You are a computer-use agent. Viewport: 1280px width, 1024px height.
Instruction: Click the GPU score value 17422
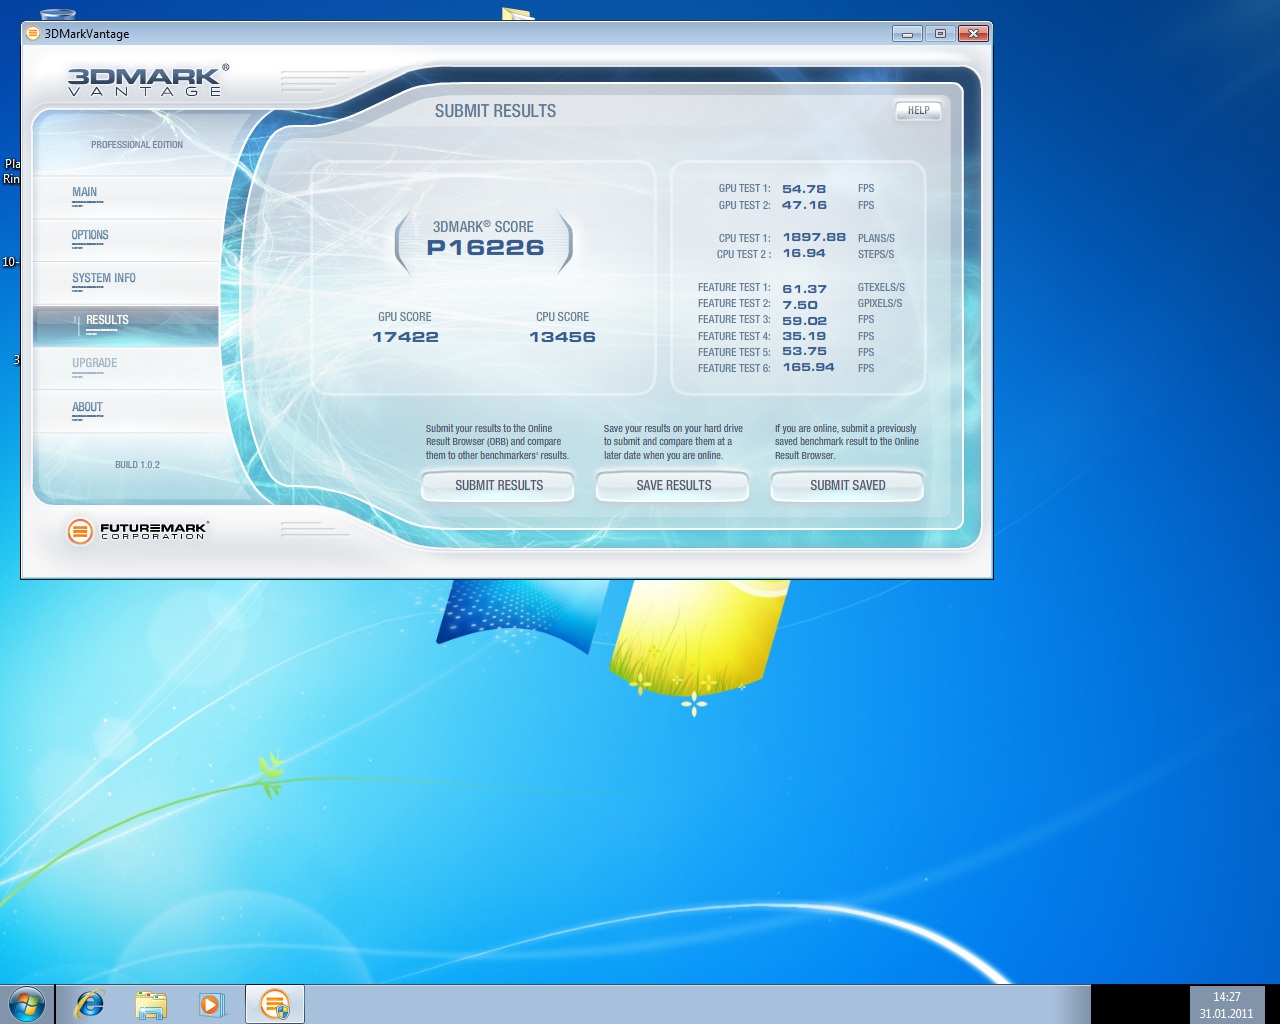pos(405,337)
